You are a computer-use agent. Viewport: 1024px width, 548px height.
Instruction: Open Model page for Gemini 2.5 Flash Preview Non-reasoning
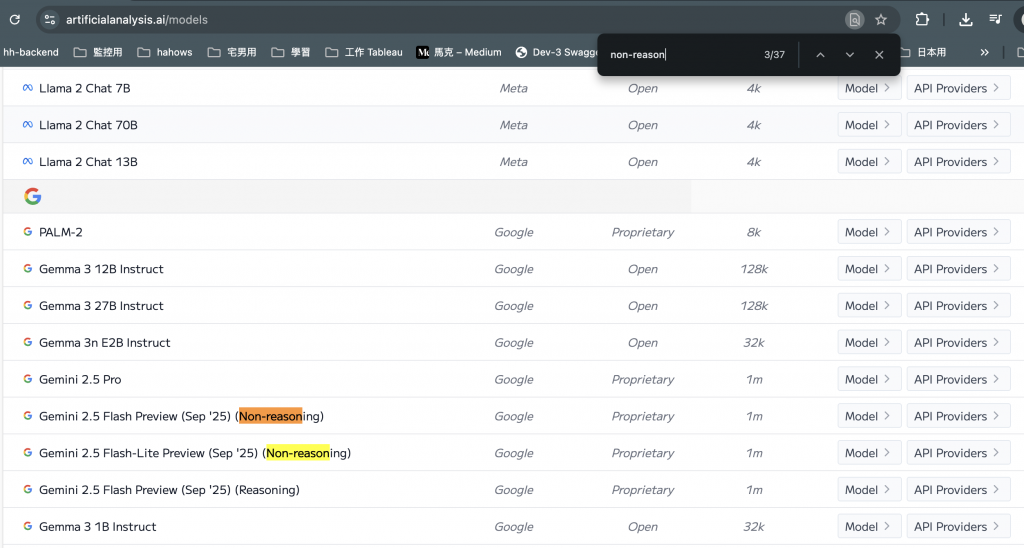coord(869,416)
